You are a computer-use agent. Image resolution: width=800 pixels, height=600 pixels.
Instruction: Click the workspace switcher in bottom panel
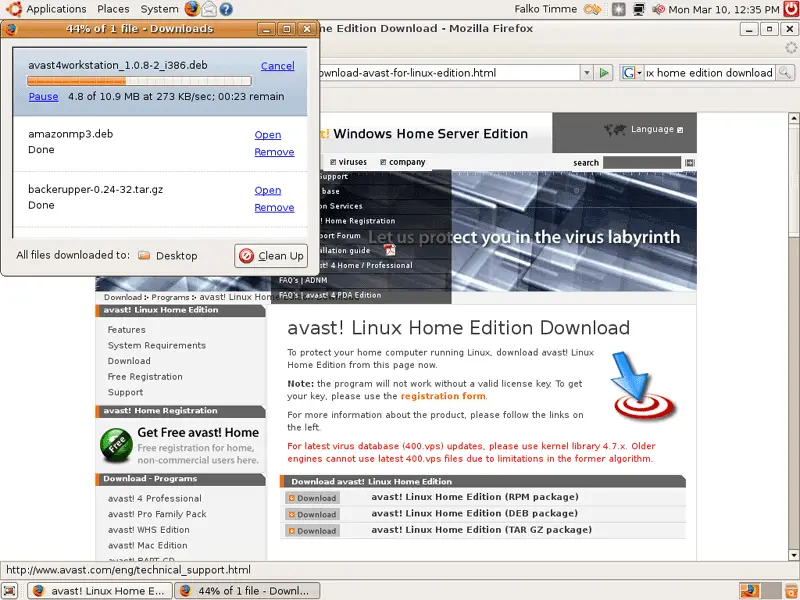tap(760, 591)
